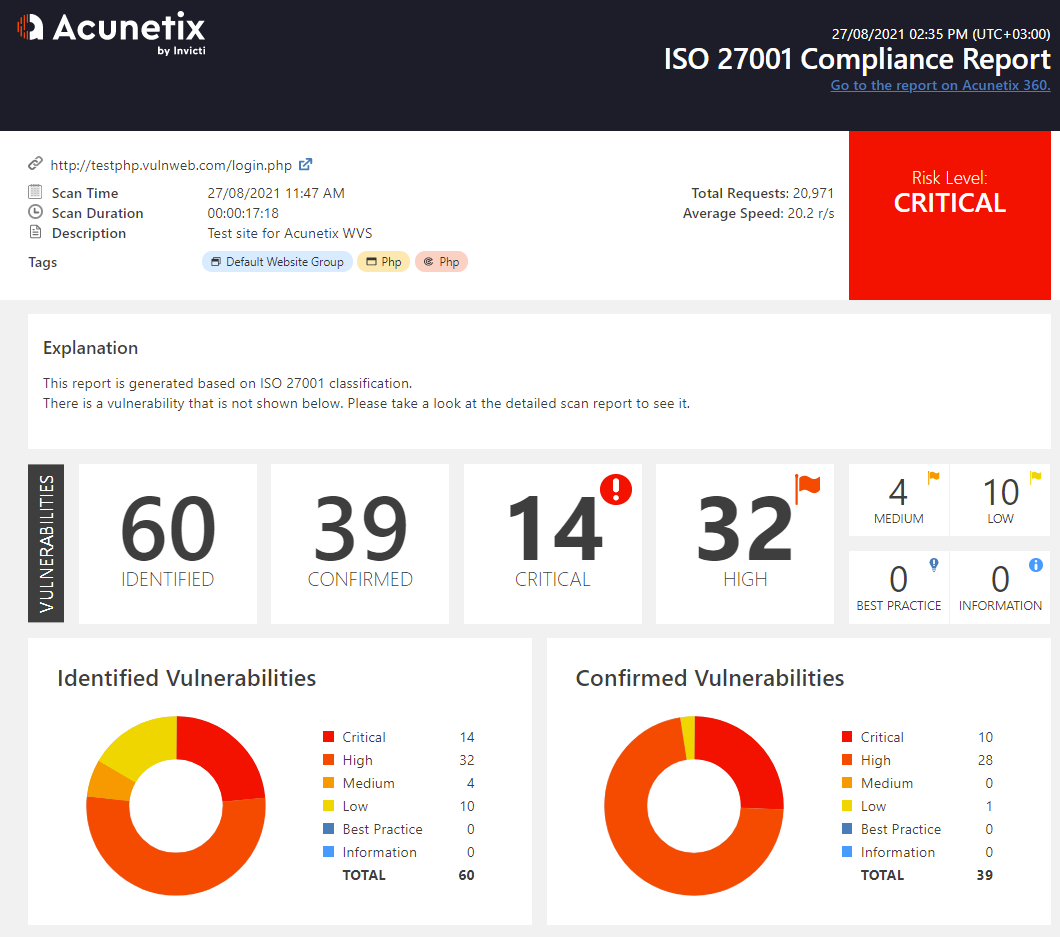
Task: Click the 0 Best Practice card
Action: point(898,587)
